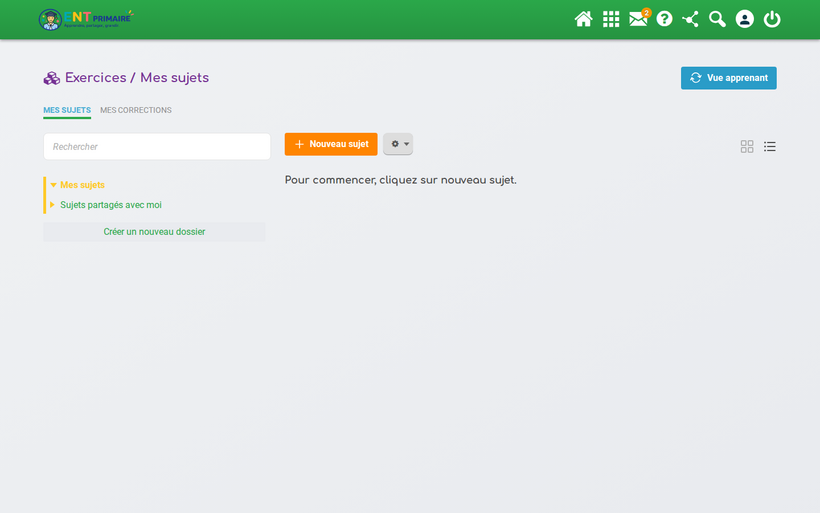Switch to grid thumbnail view
Screen dimensions: 820x513
[747, 146]
